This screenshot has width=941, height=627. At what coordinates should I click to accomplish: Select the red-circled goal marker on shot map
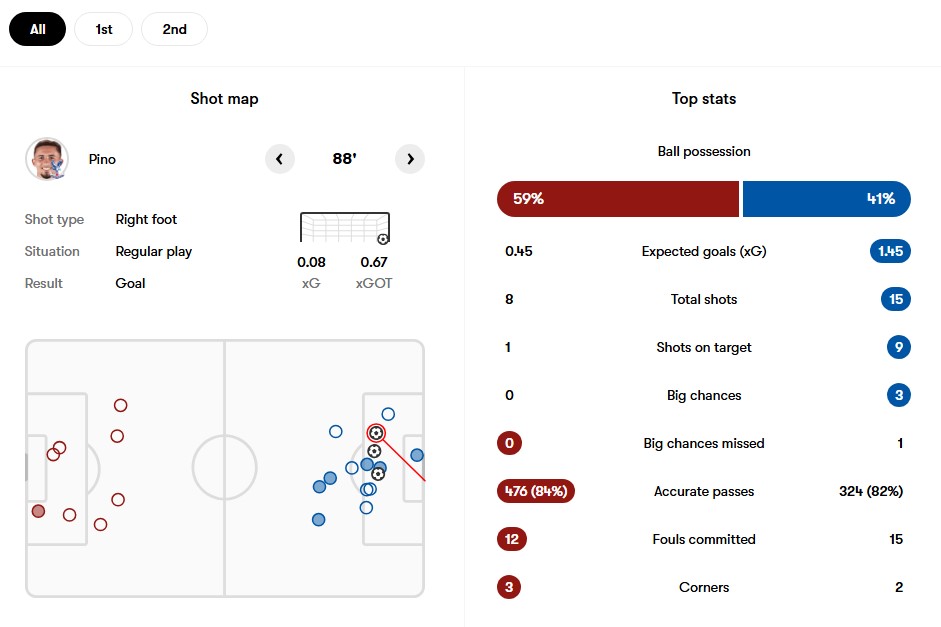(x=376, y=433)
